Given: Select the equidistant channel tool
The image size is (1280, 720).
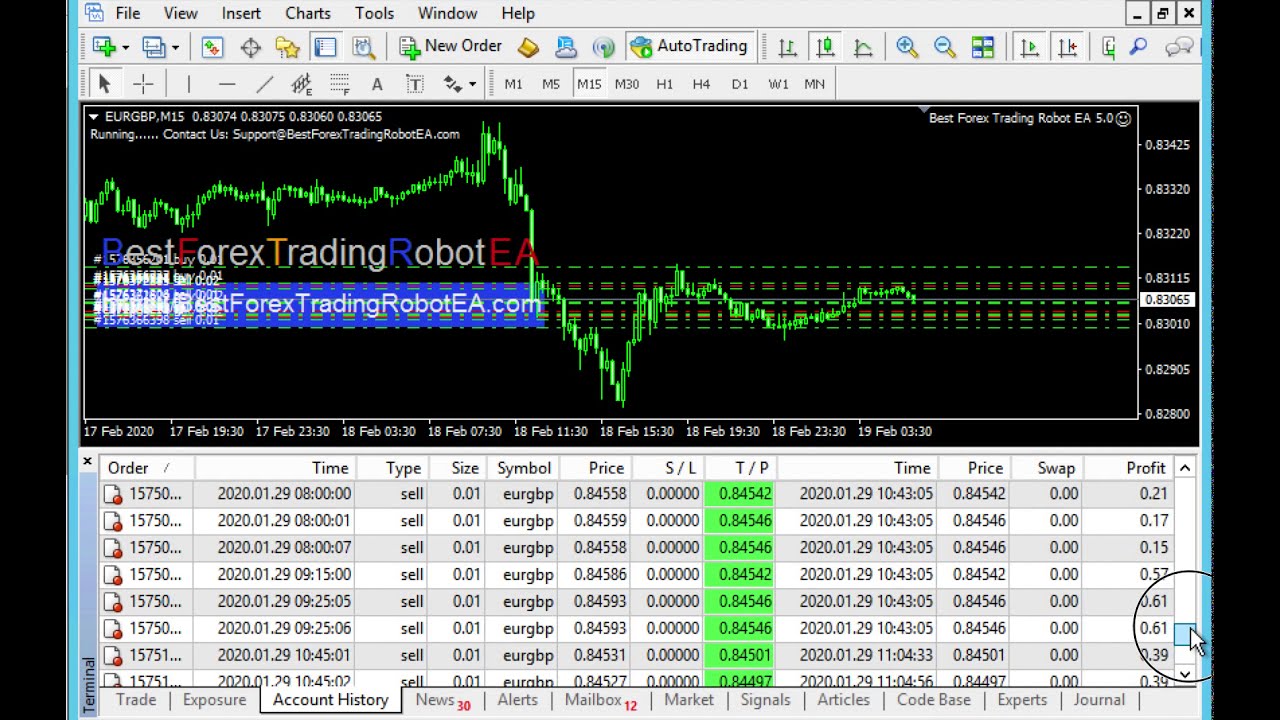Looking at the screenshot, I should tap(301, 84).
